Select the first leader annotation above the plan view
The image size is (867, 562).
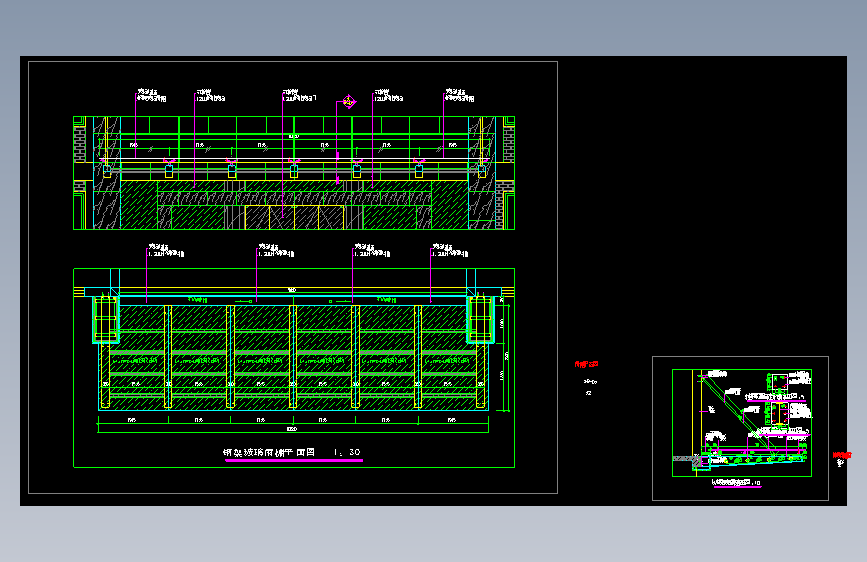tap(166, 251)
